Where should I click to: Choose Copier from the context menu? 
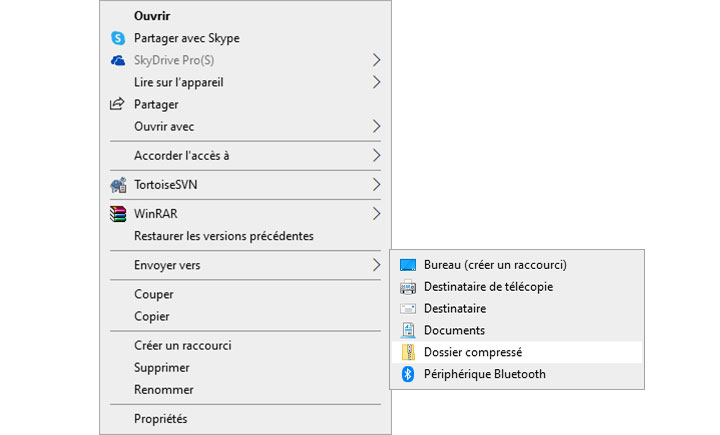point(152,316)
